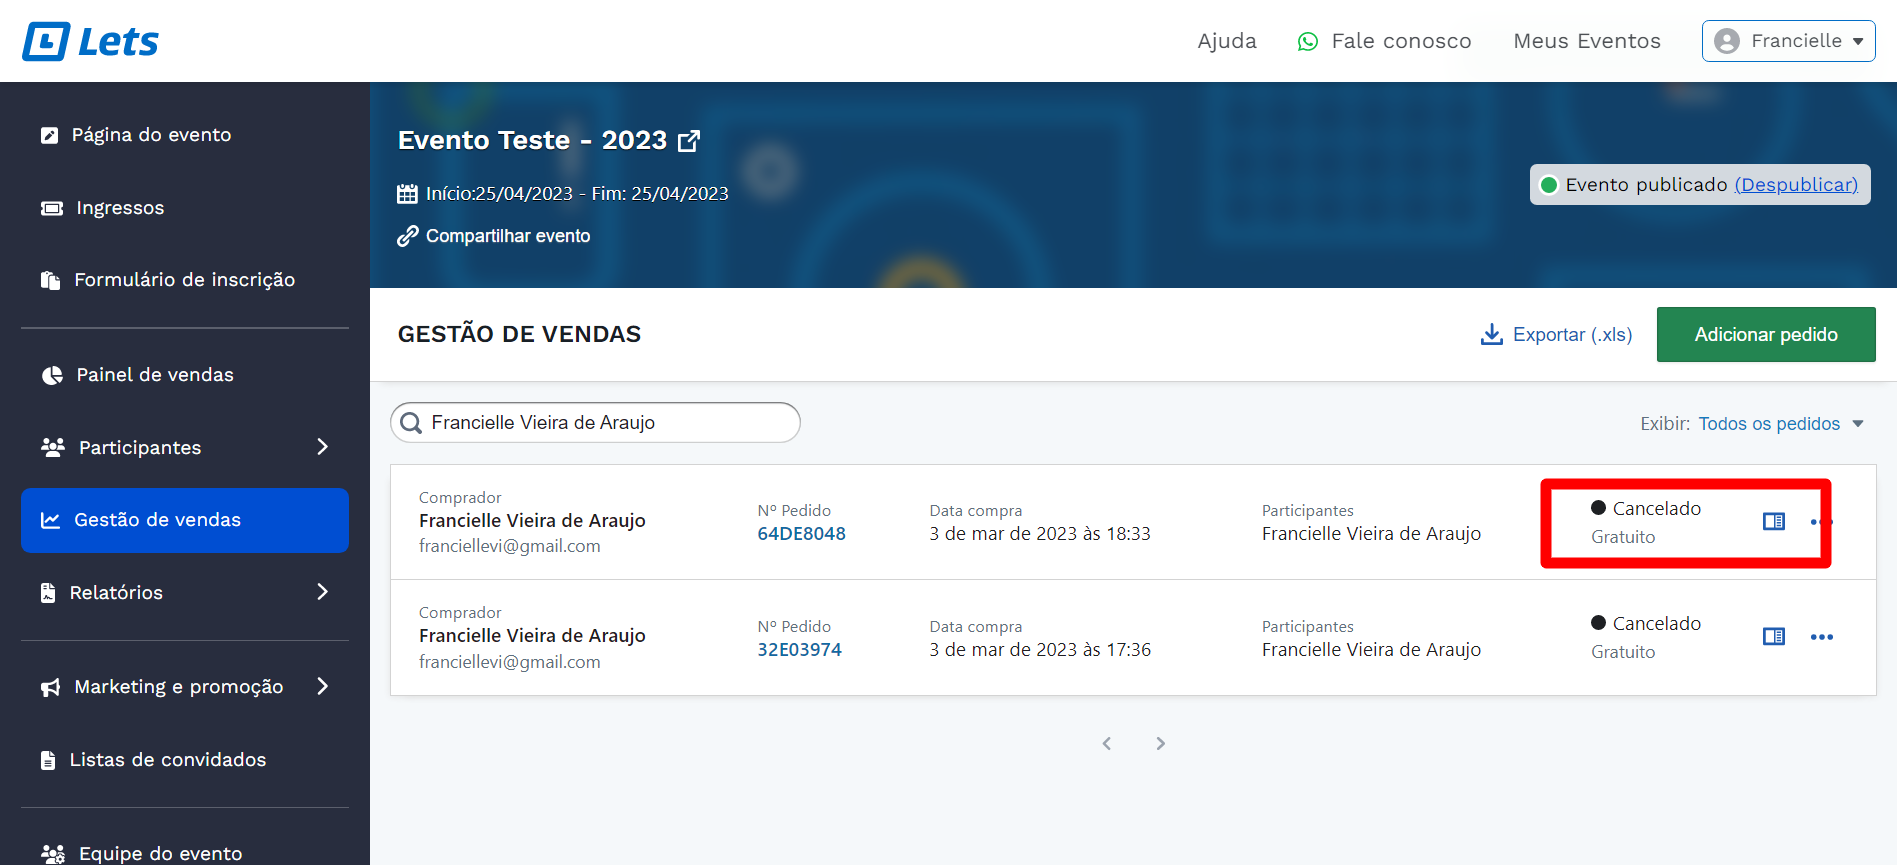The image size is (1897, 865).
Task: Click the order search input field
Action: pos(610,423)
